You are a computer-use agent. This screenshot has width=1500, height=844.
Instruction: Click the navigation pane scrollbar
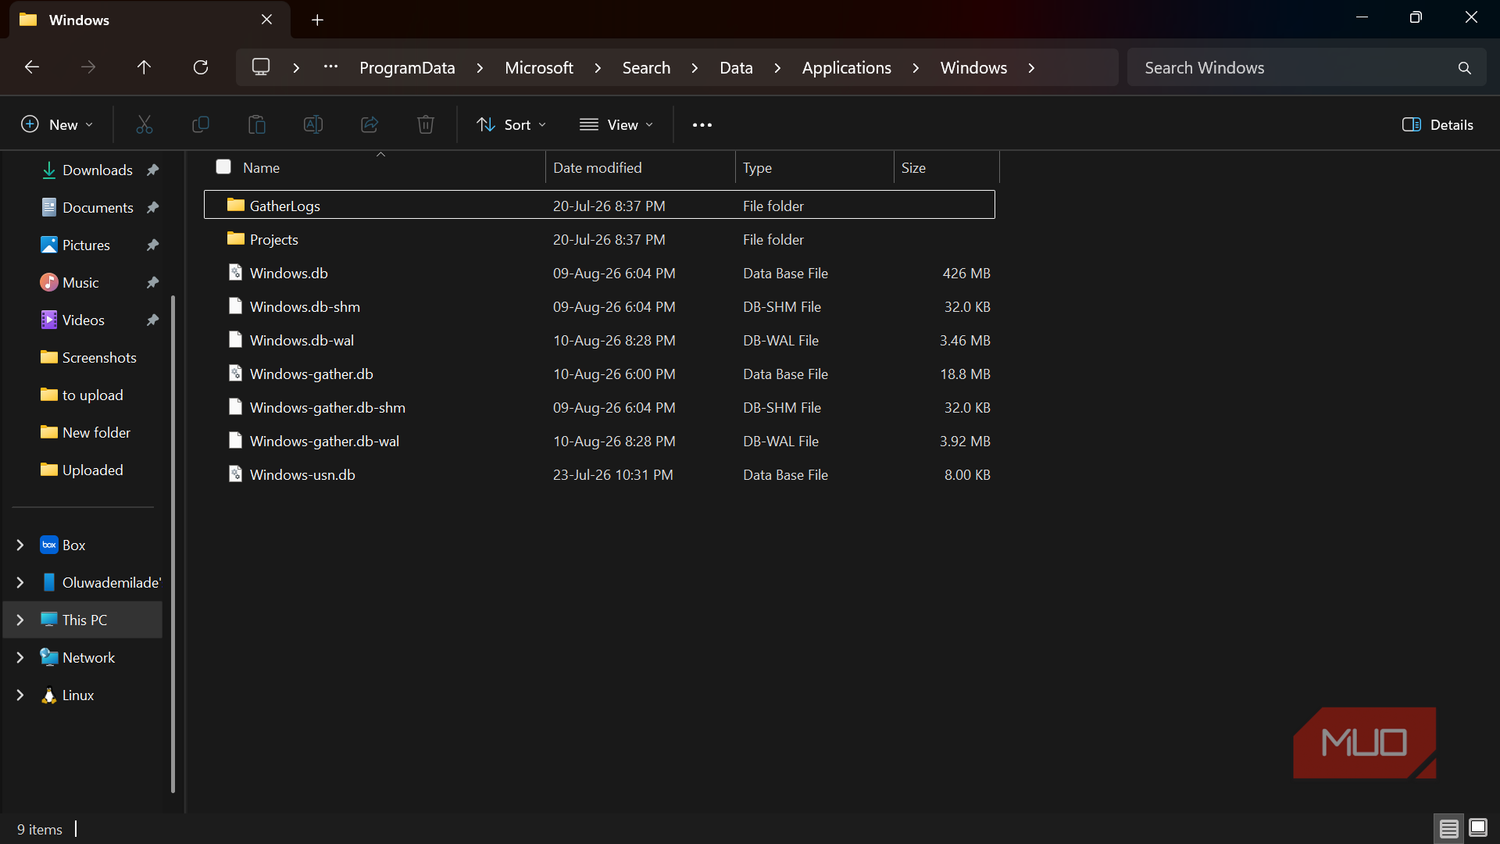[x=173, y=544]
